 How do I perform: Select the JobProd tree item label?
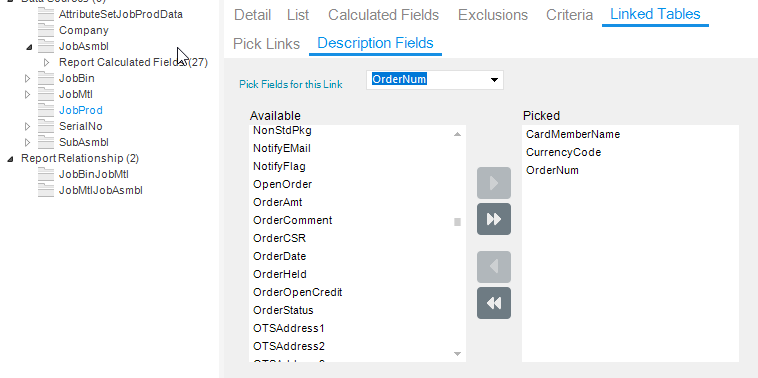click(81, 110)
